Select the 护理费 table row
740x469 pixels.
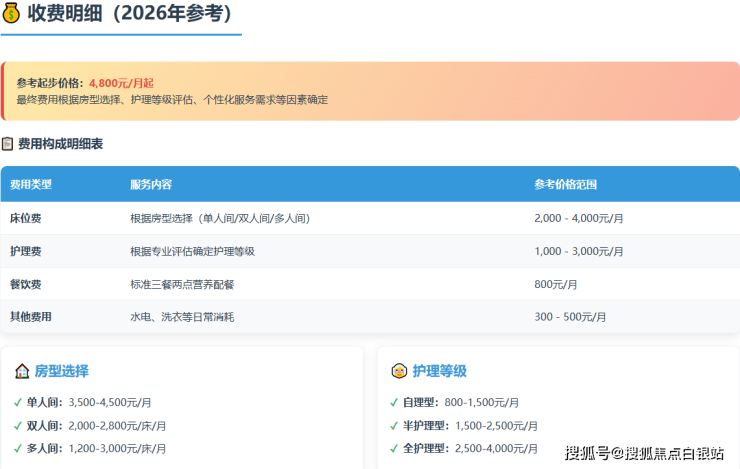point(369,251)
